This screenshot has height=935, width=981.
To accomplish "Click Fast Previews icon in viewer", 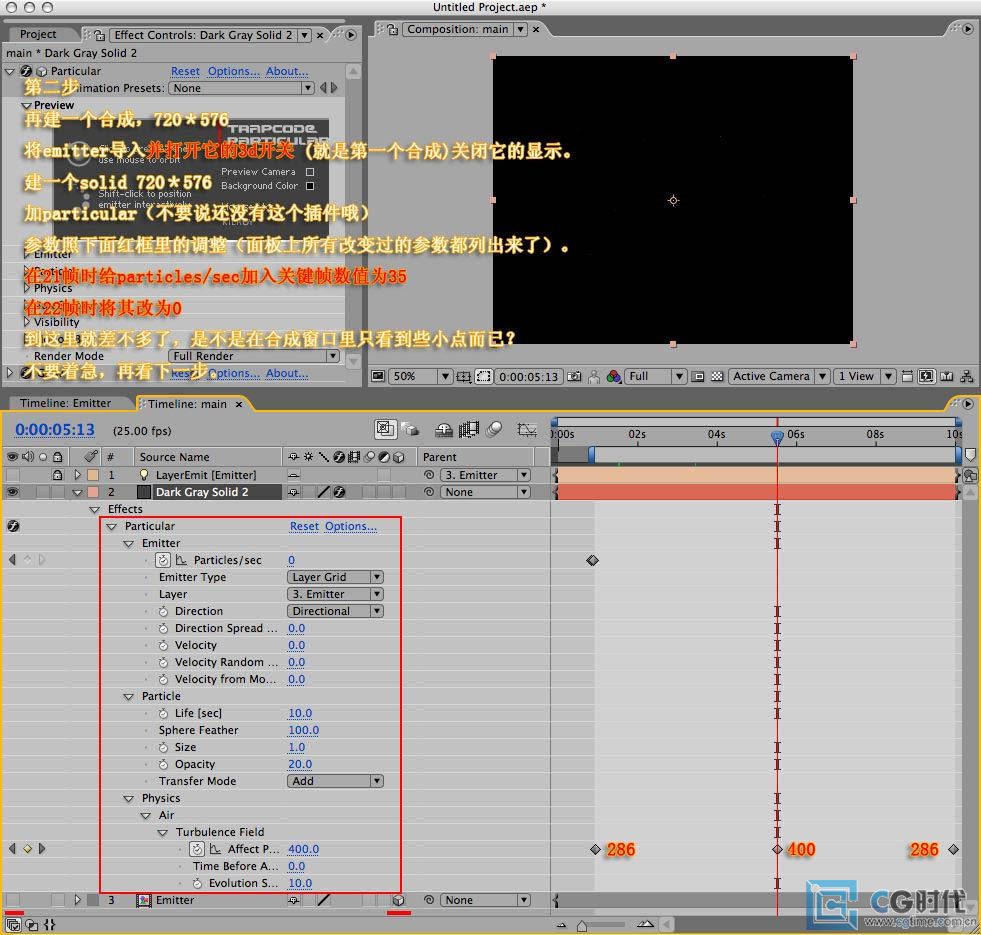I will [927, 376].
